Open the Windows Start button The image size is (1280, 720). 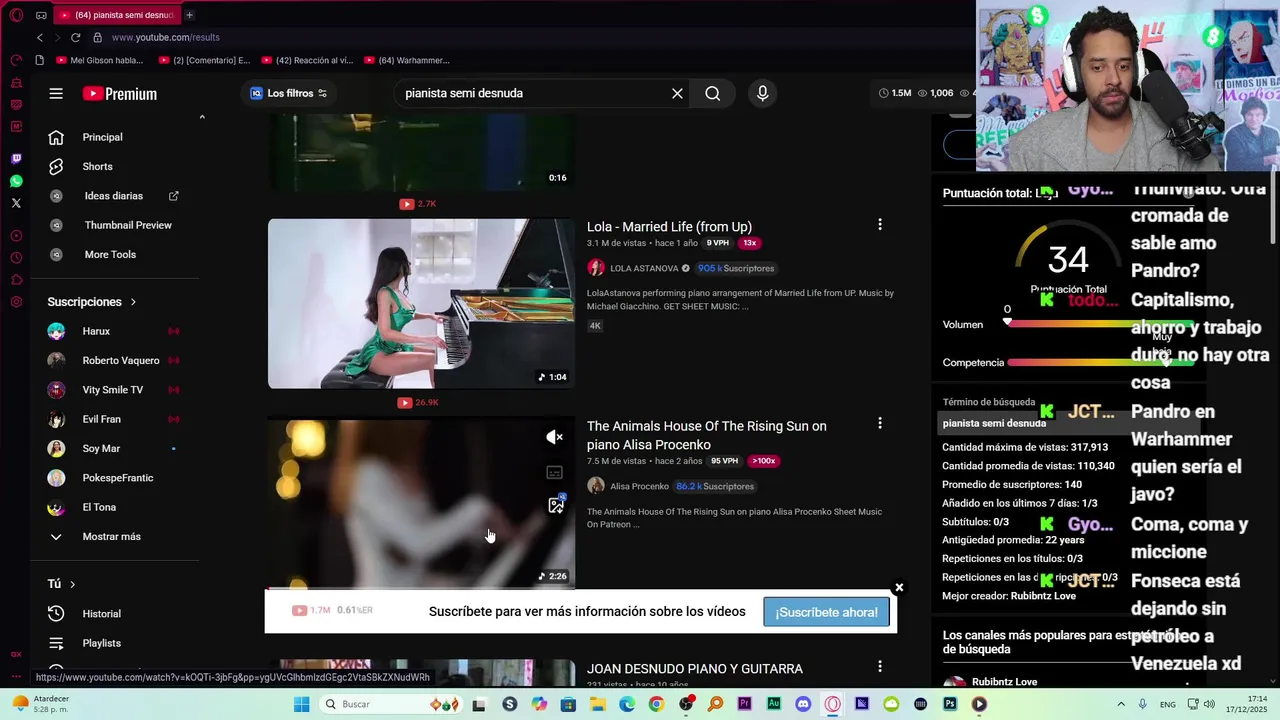tap(301, 704)
